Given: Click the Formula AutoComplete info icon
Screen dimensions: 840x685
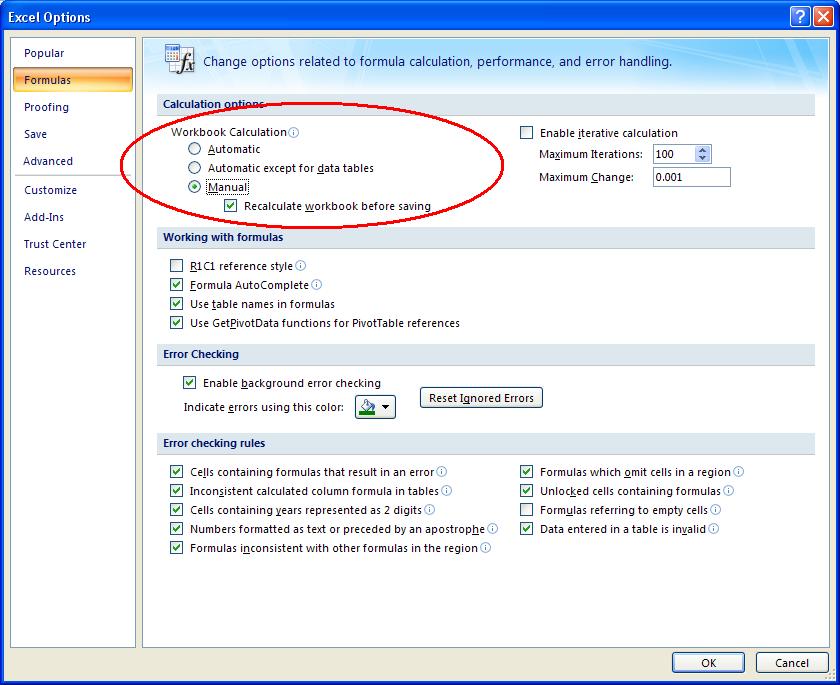Looking at the screenshot, I should tap(317, 284).
